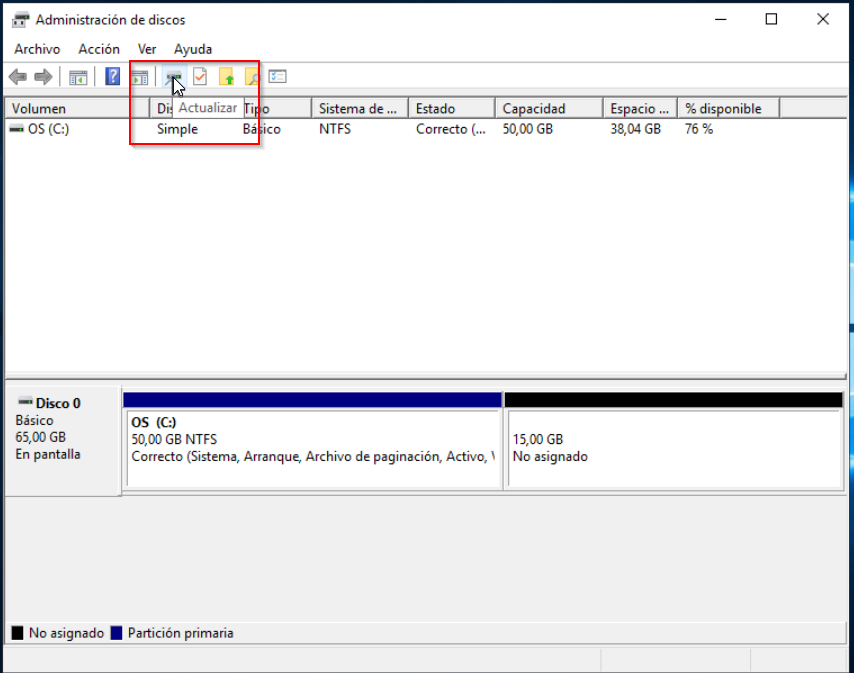Click the Forward arrow toolbar icon
The height and width of the screenshot is (673, 854).
(x=43, y=77)
